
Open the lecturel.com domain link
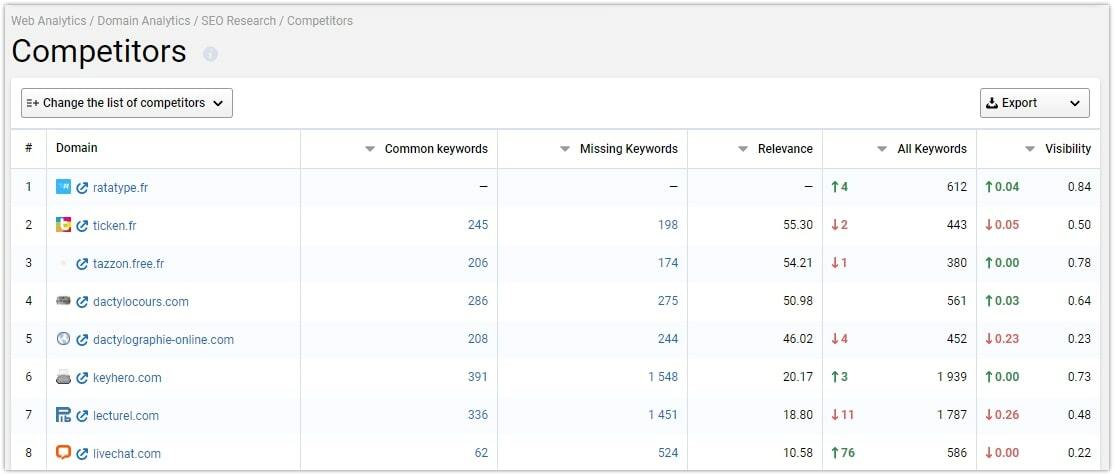pos(126,416)
